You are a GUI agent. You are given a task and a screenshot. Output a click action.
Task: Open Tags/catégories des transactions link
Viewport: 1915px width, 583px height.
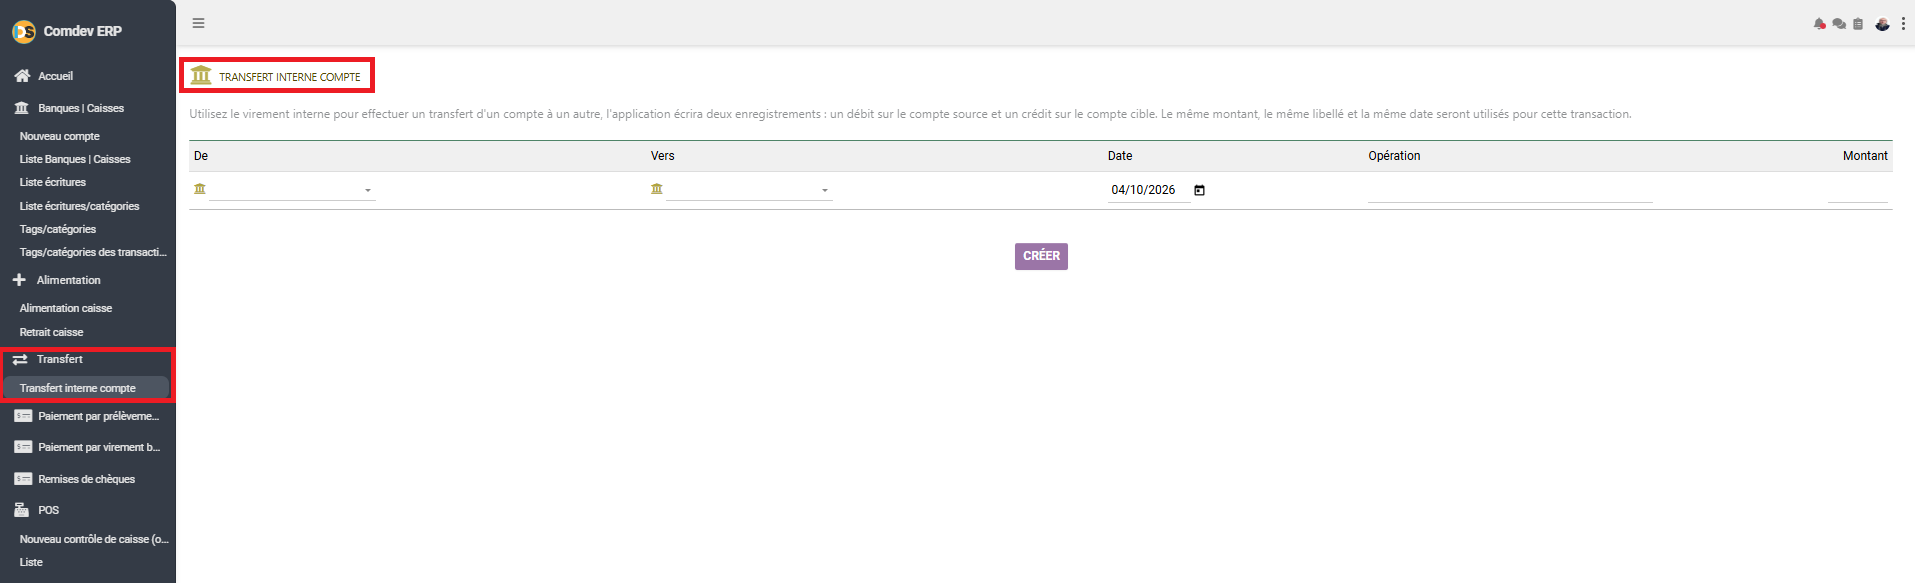pos(93,252)
